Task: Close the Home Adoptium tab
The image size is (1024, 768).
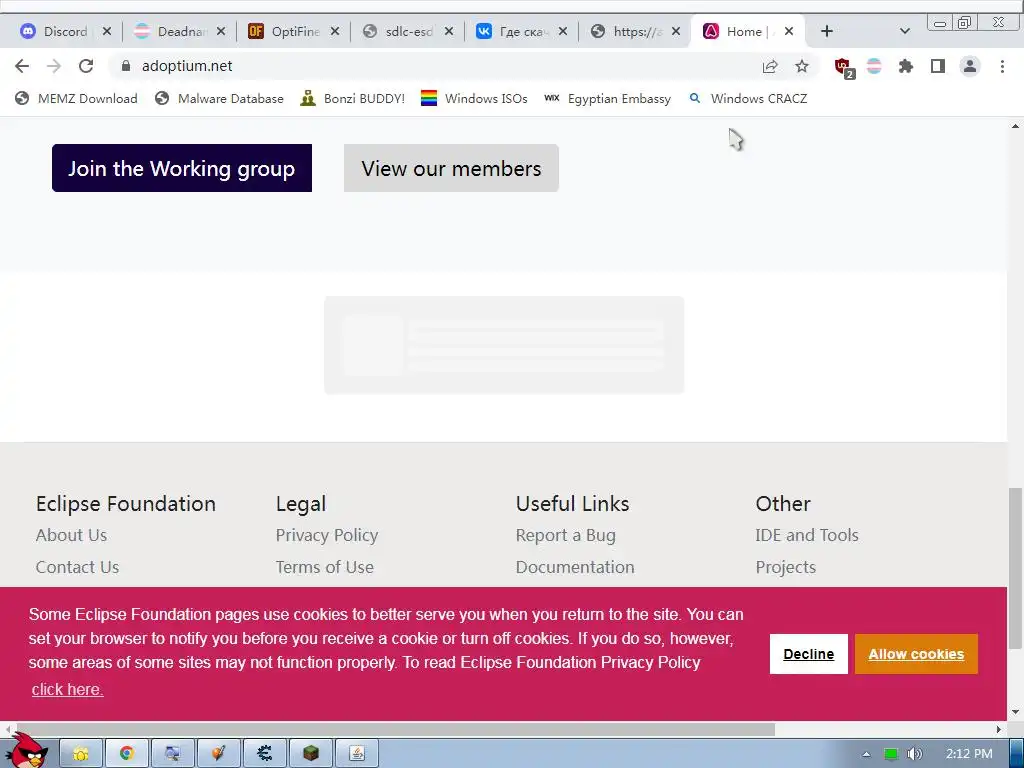Action: [789, 31]
